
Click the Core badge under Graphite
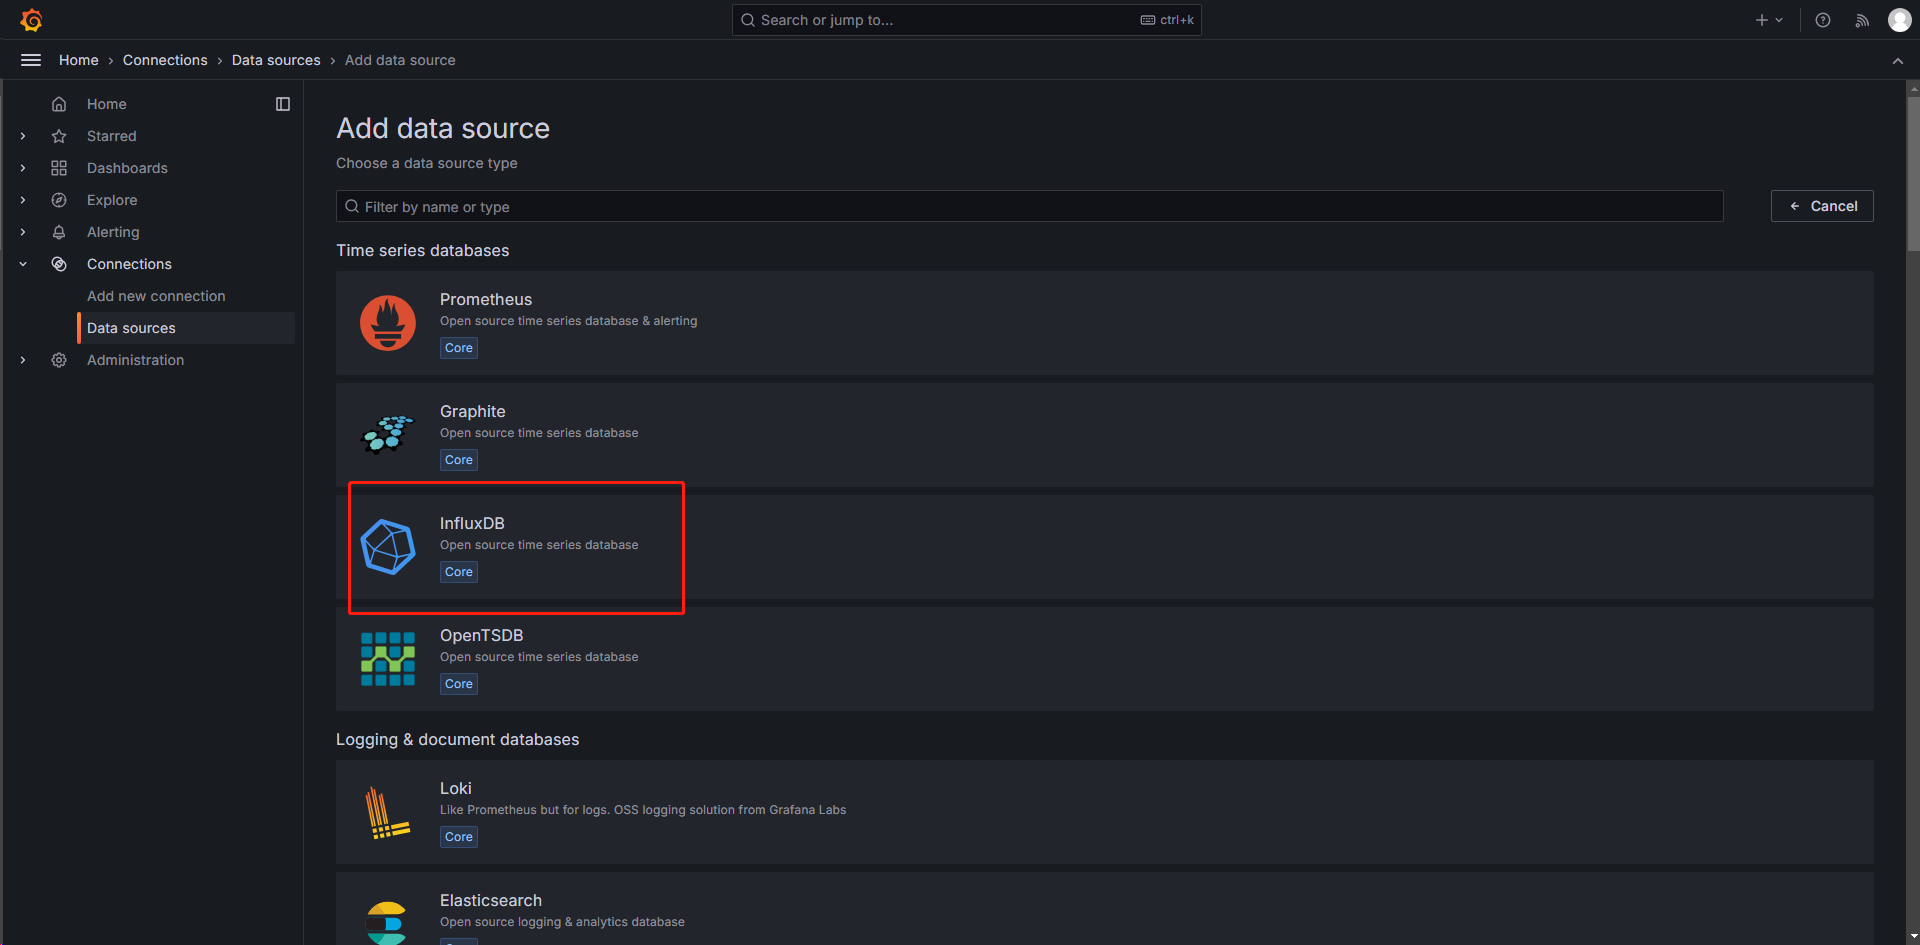pos(459,460)
